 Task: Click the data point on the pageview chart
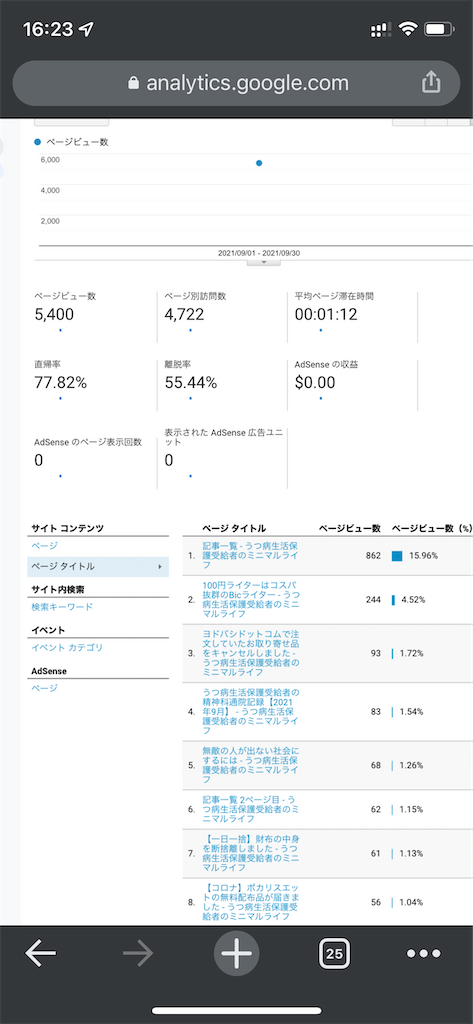click(259, 163)
